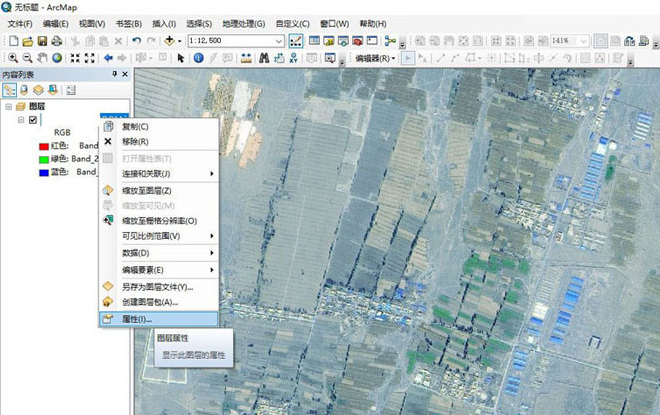Image resolution: width=660 pixels, height=415 pixels.
Task: Click the Fixed Zoom In icon
Action: pyautogui.click(x=75, y=58)
